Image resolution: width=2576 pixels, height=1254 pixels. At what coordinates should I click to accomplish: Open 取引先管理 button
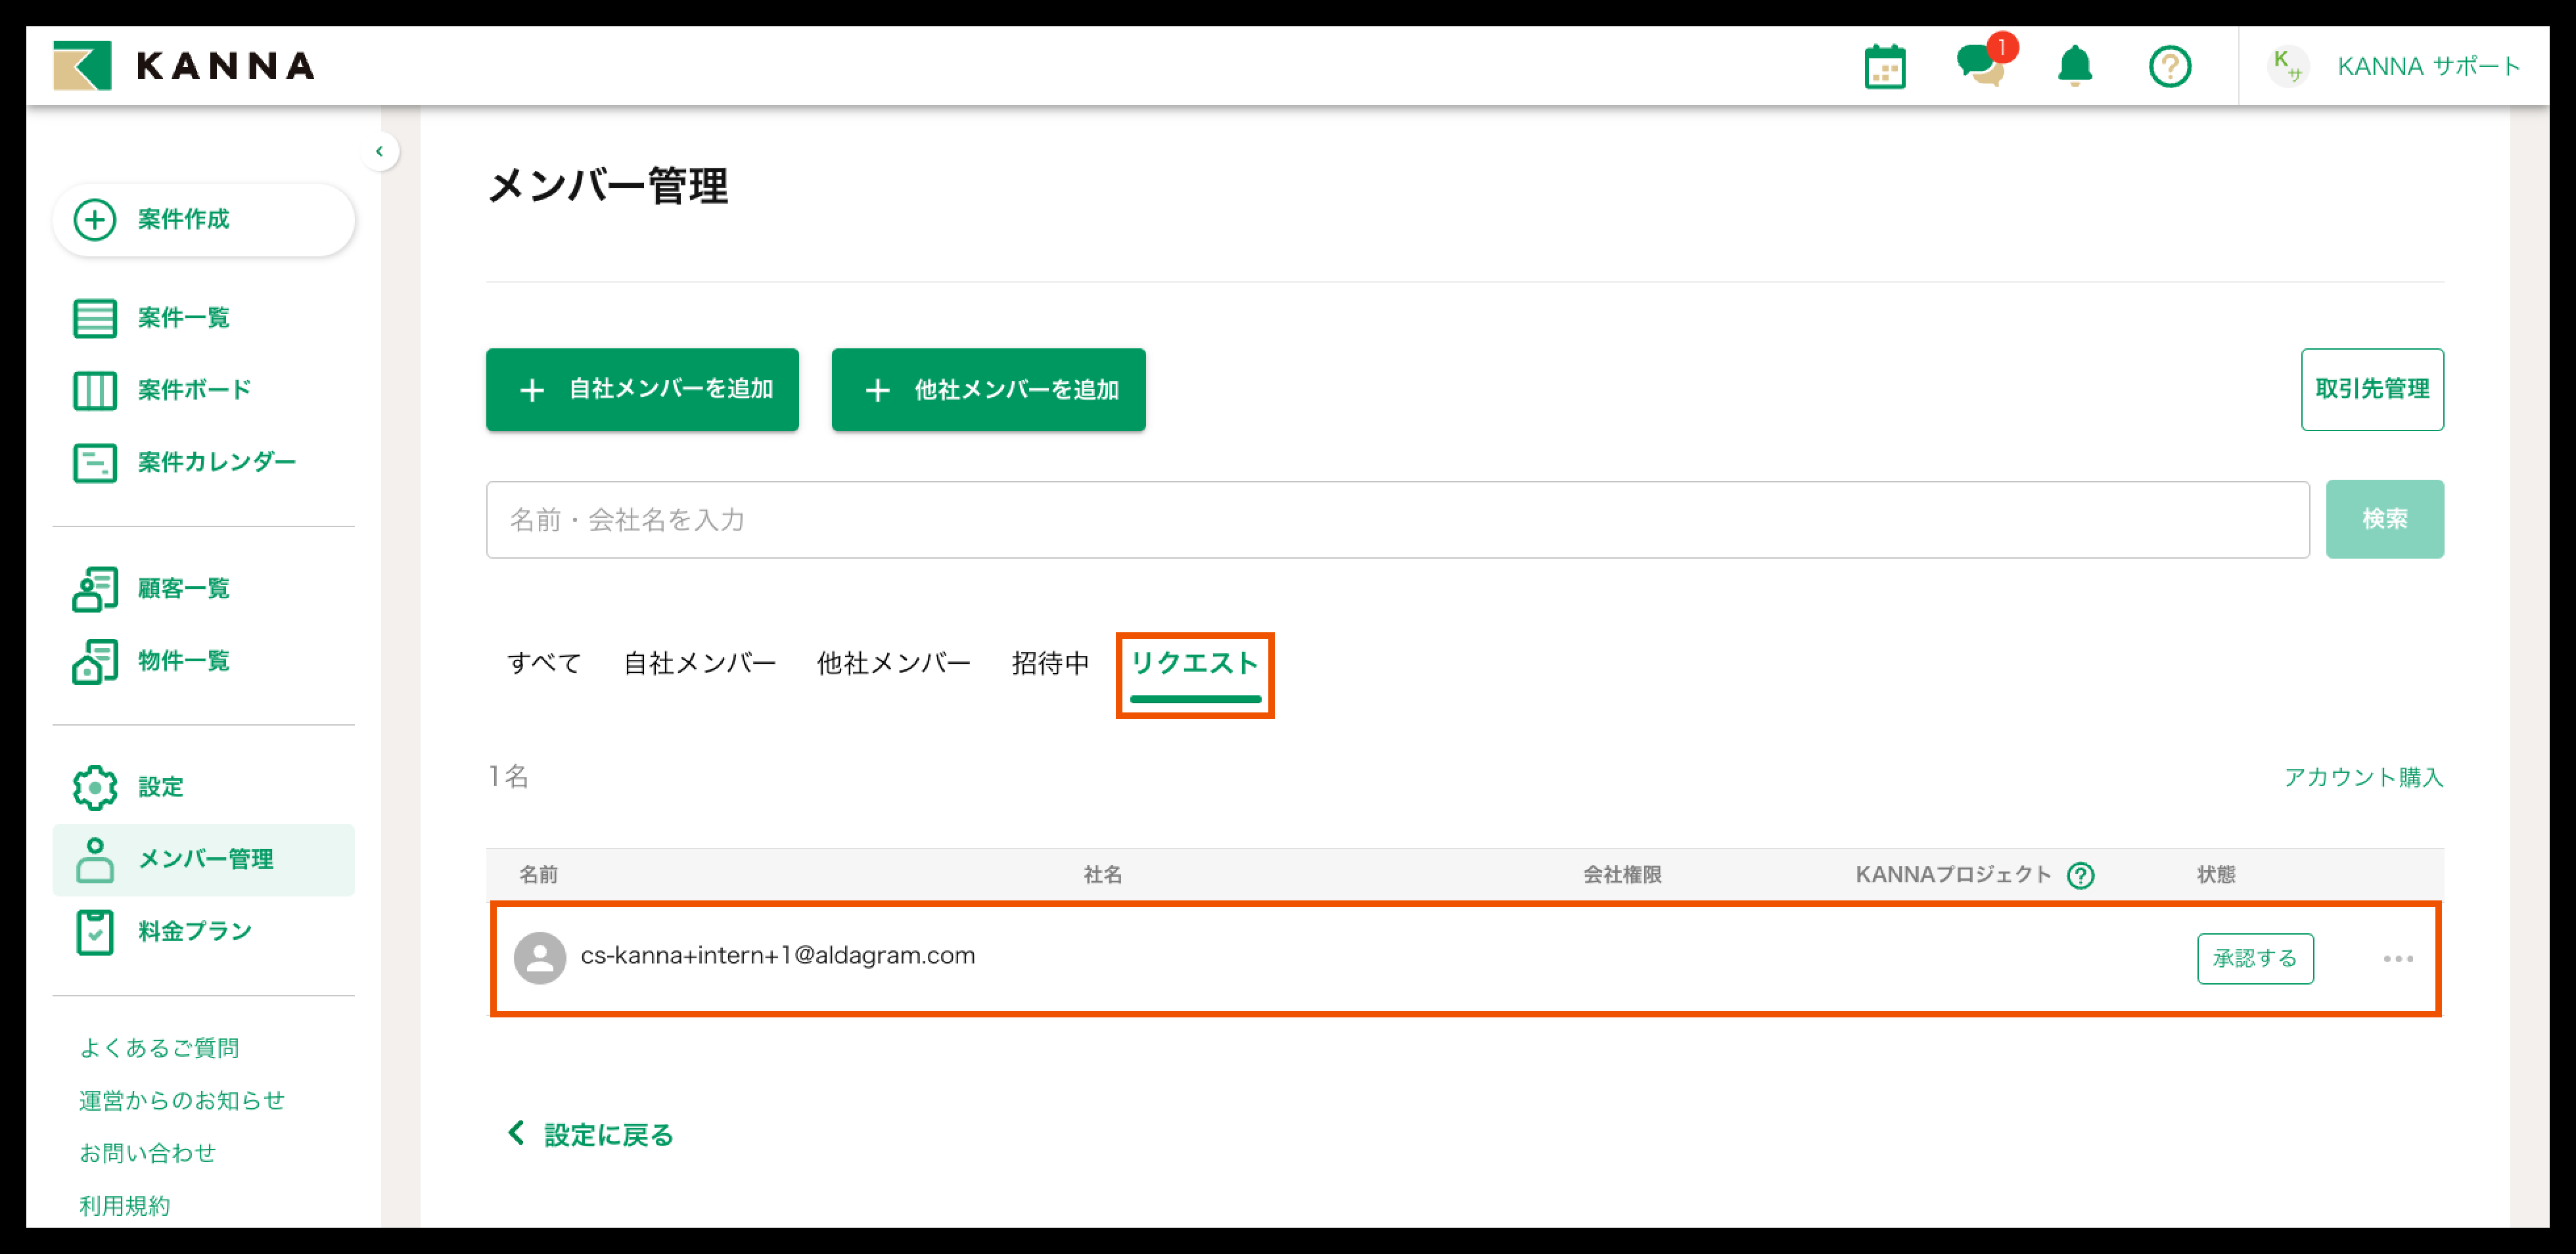(2372, 389)
